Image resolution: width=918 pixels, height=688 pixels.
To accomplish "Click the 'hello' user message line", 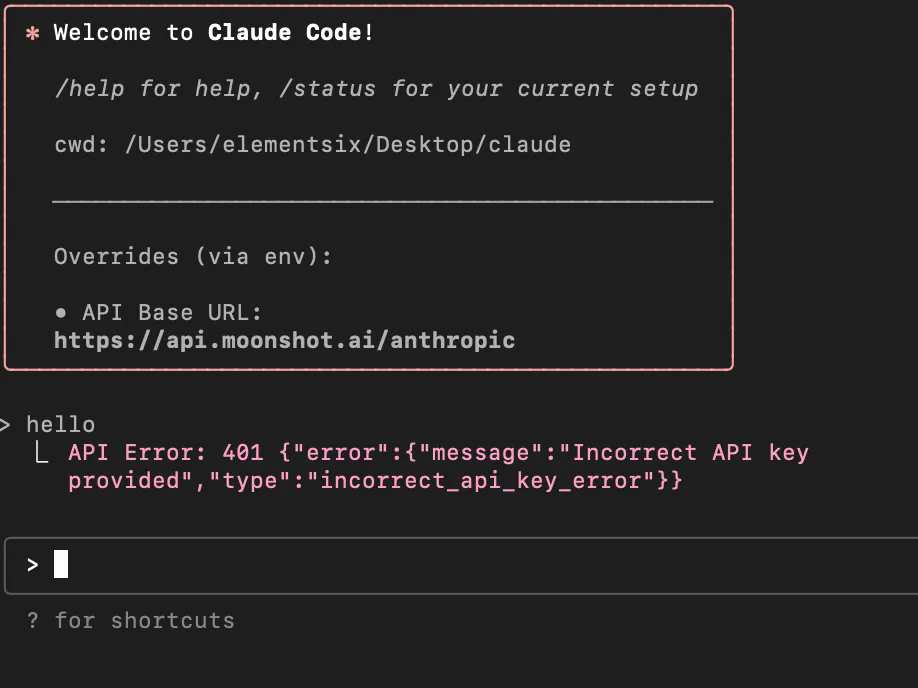I will [61, 425].
